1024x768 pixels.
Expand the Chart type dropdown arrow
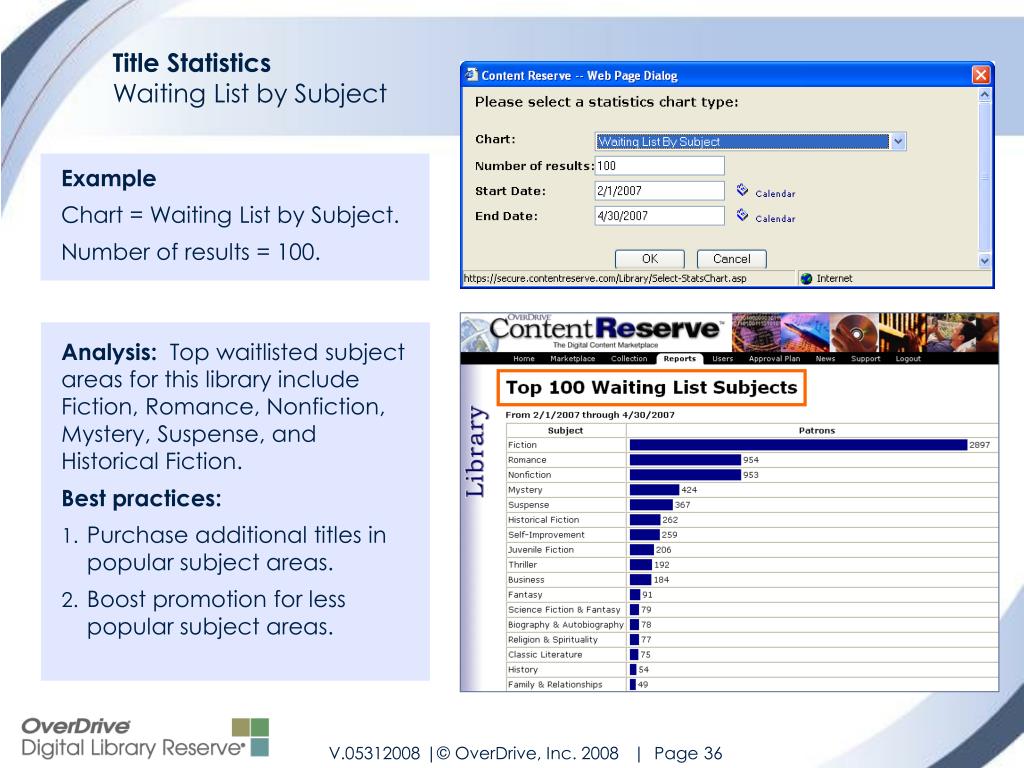pyautogui.click(x=898, y=141)
